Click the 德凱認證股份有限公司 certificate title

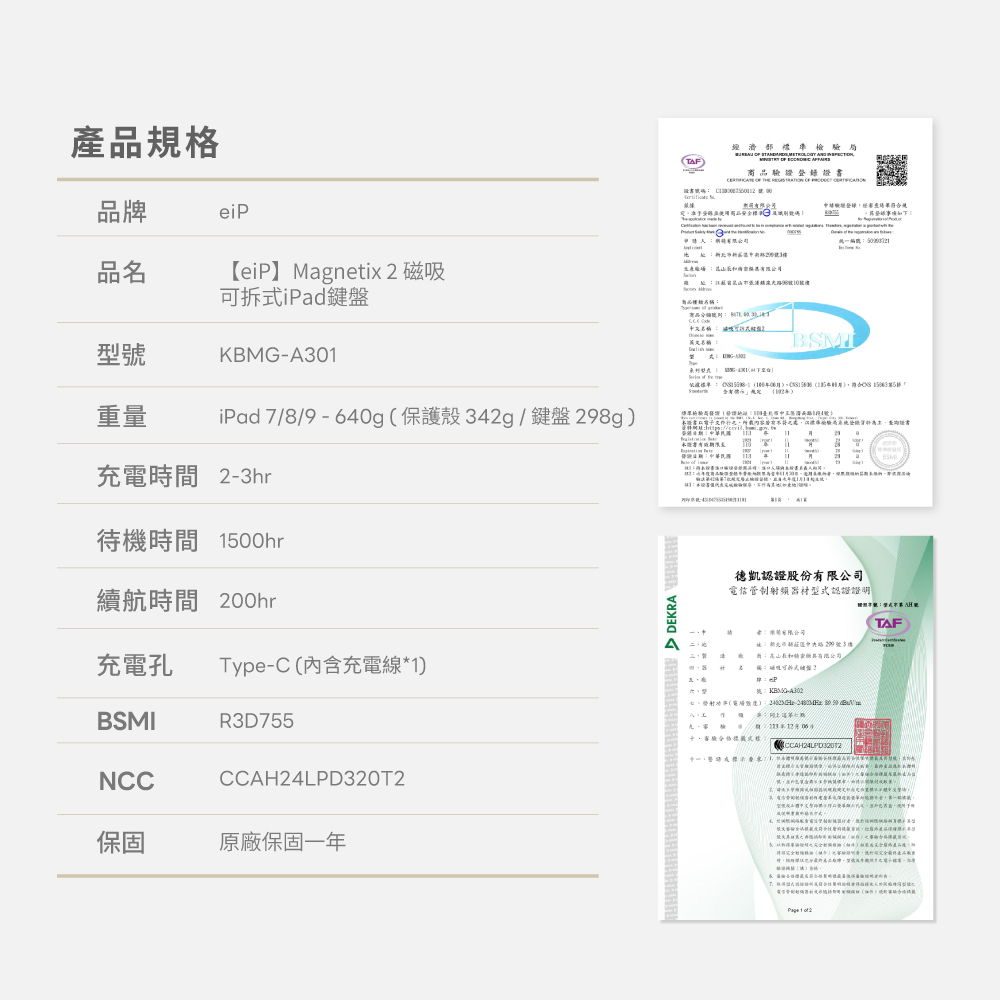pos(798,575)
